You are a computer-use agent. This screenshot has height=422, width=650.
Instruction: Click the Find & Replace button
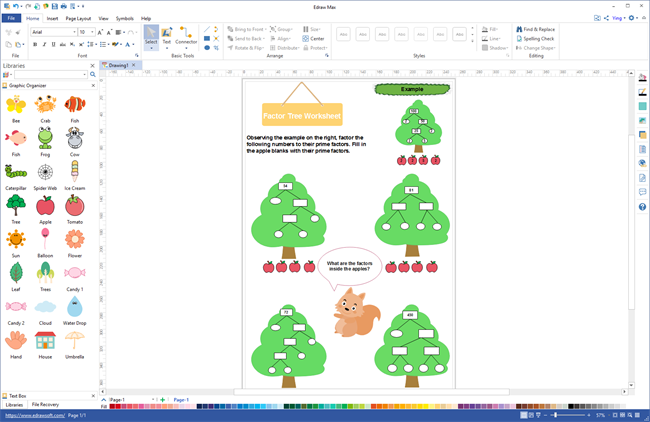[537, 30]
